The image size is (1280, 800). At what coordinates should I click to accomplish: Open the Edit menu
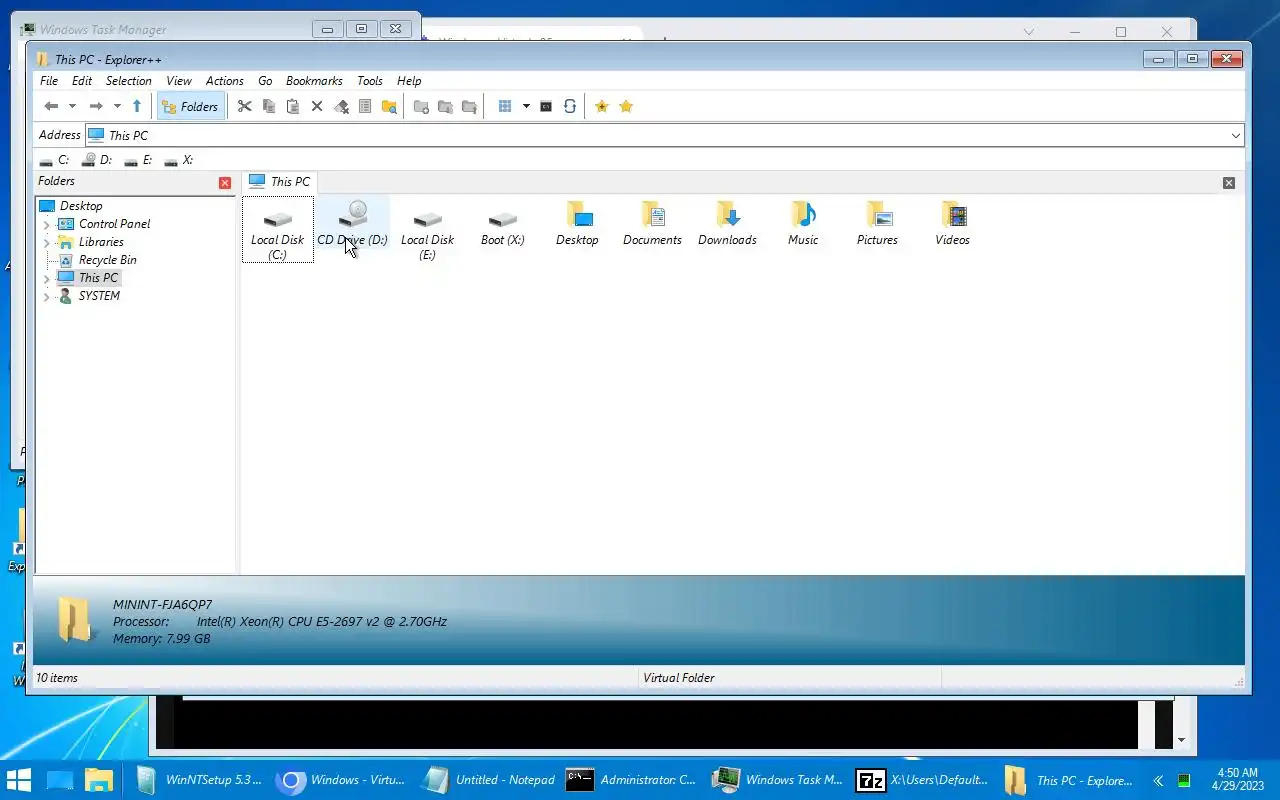click(82, 81)
